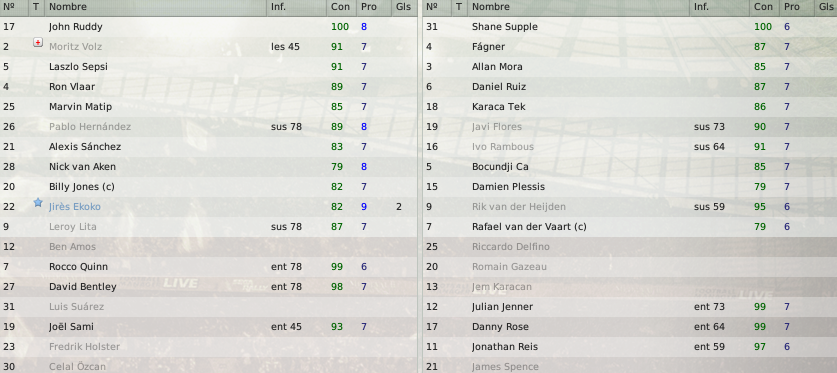
Task: Sort left team by Con column header
Action: click(342, 7)
